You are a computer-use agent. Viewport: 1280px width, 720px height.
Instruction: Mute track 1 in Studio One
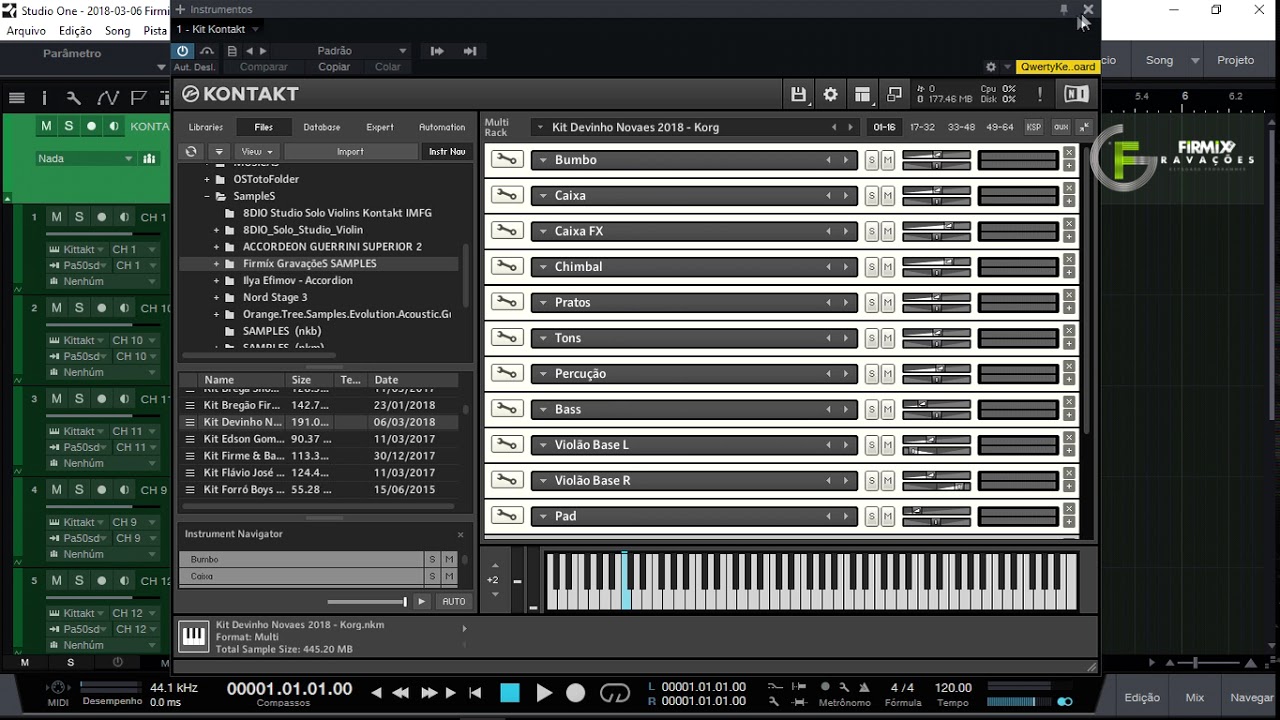57,217
